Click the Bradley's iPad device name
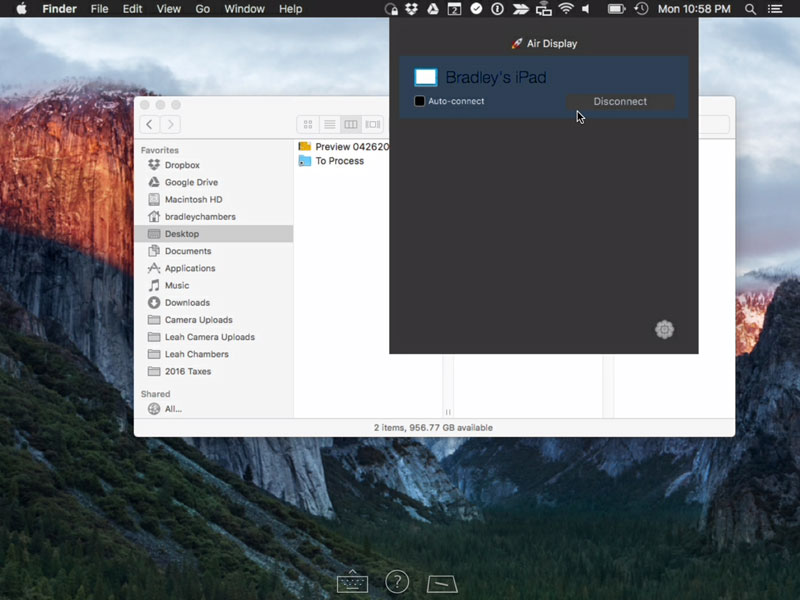This screenshot has width=800, height=600. coord(496,78)
